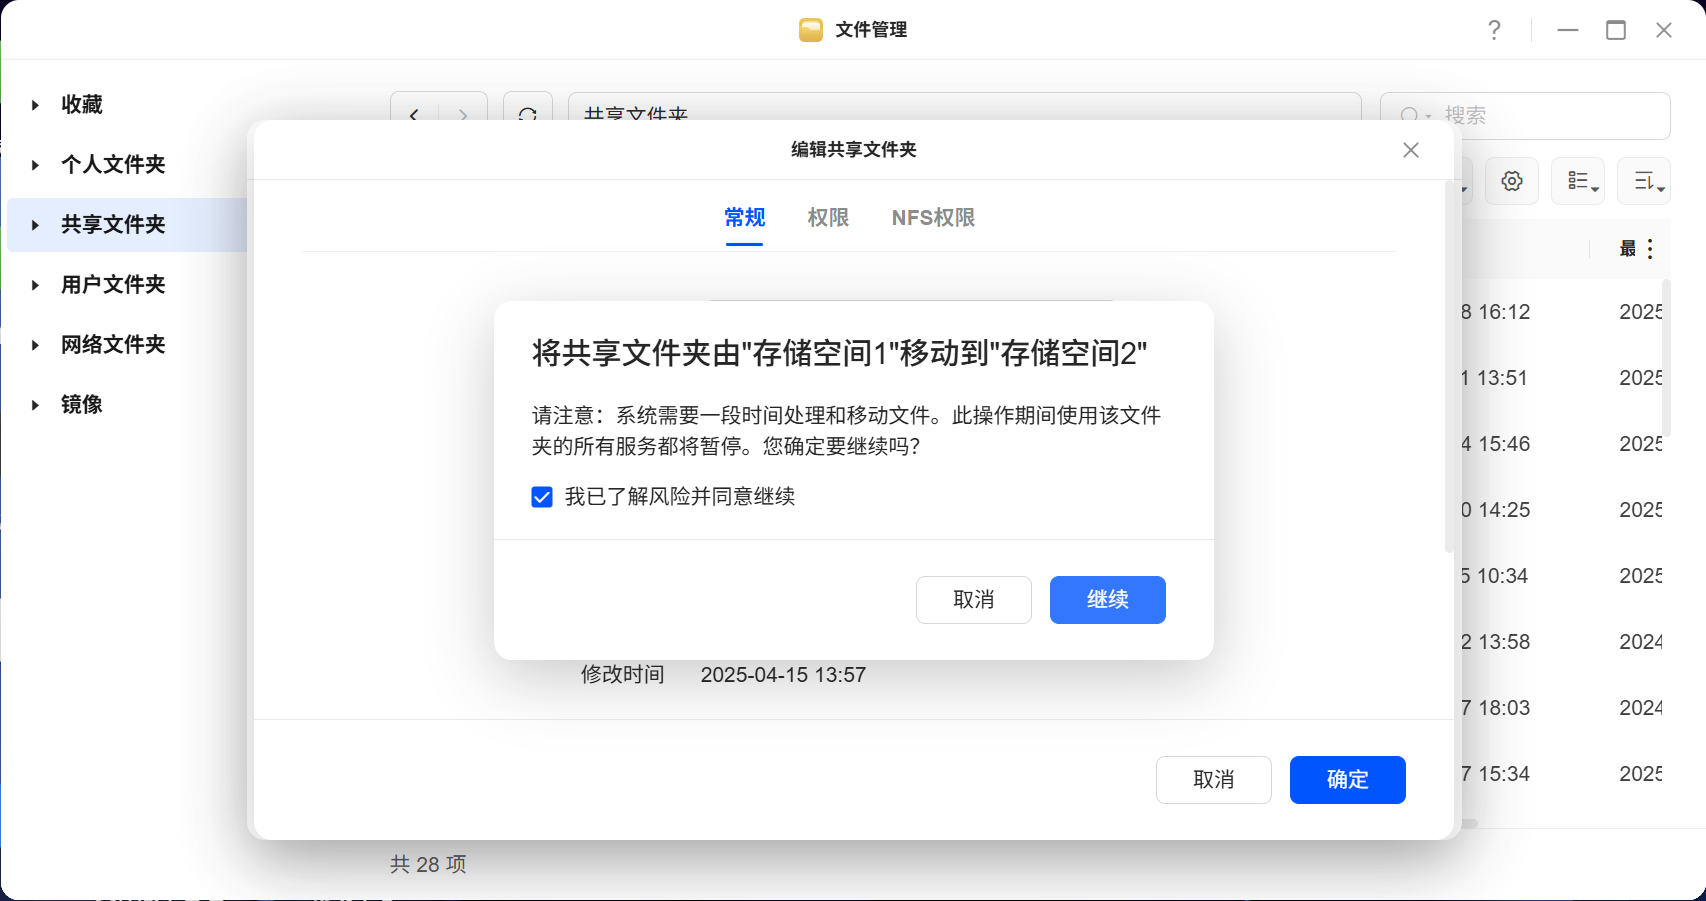Select 镜像 in the sidebar
This screenshot has width=1706, height=901.
coord(82,405)
